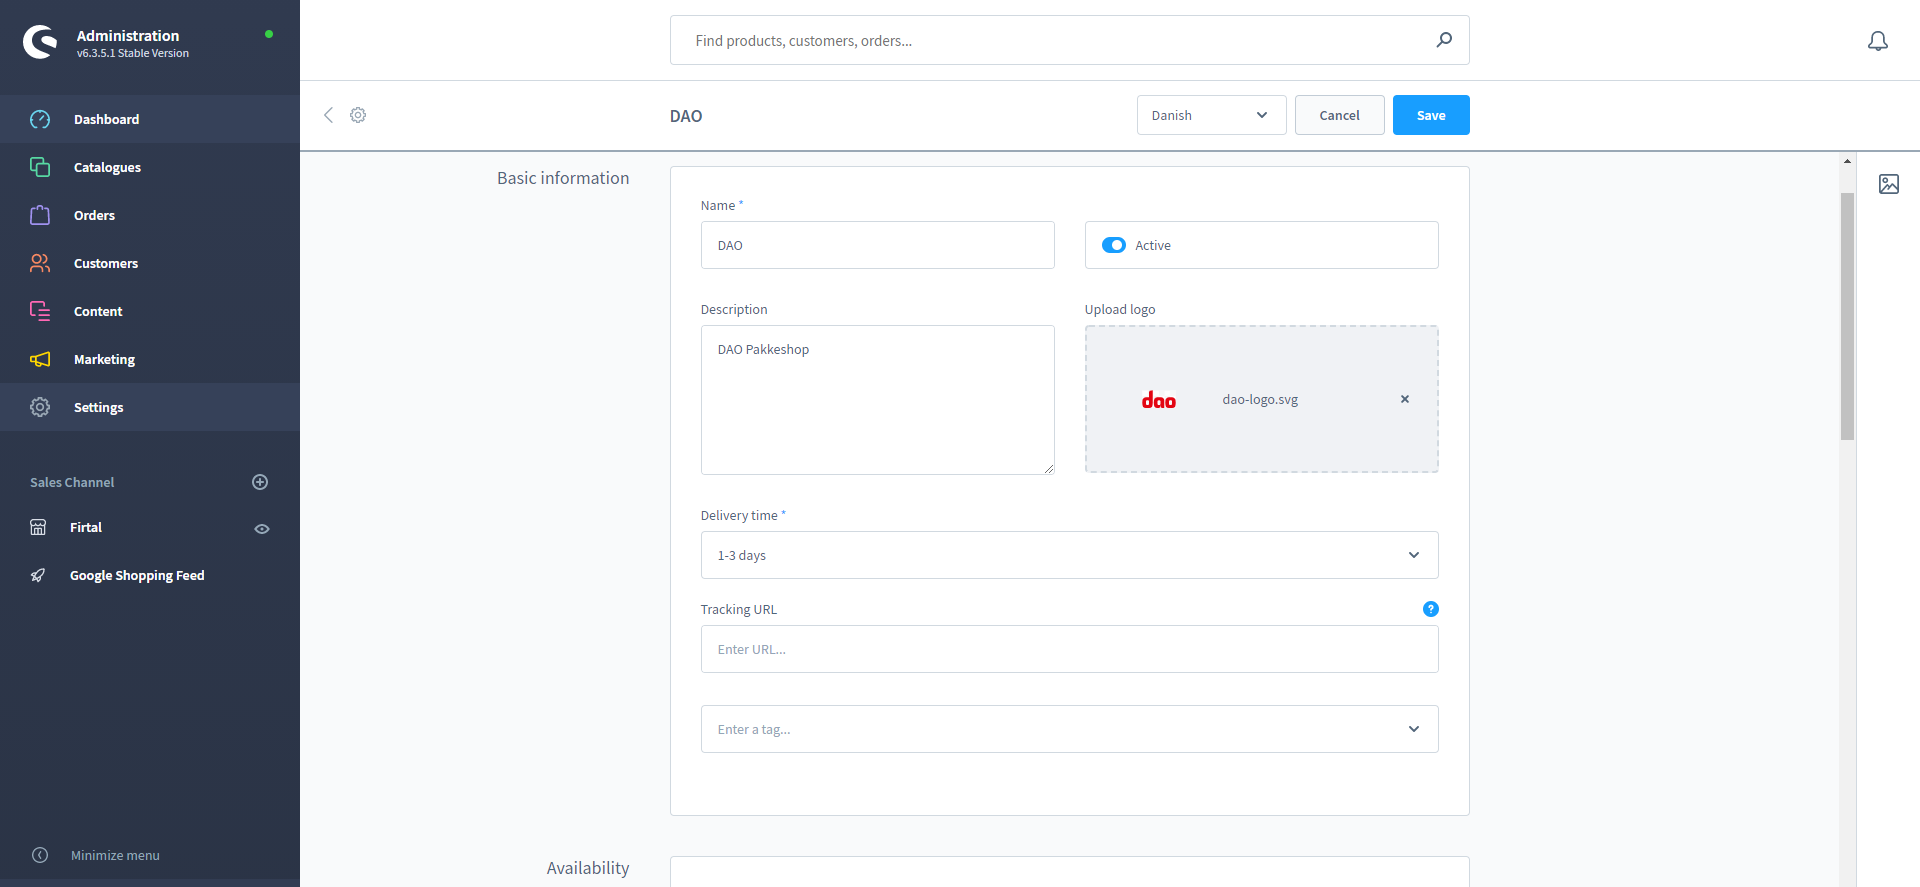
Task: Click the Shopware logo icon
Action: 40,42
